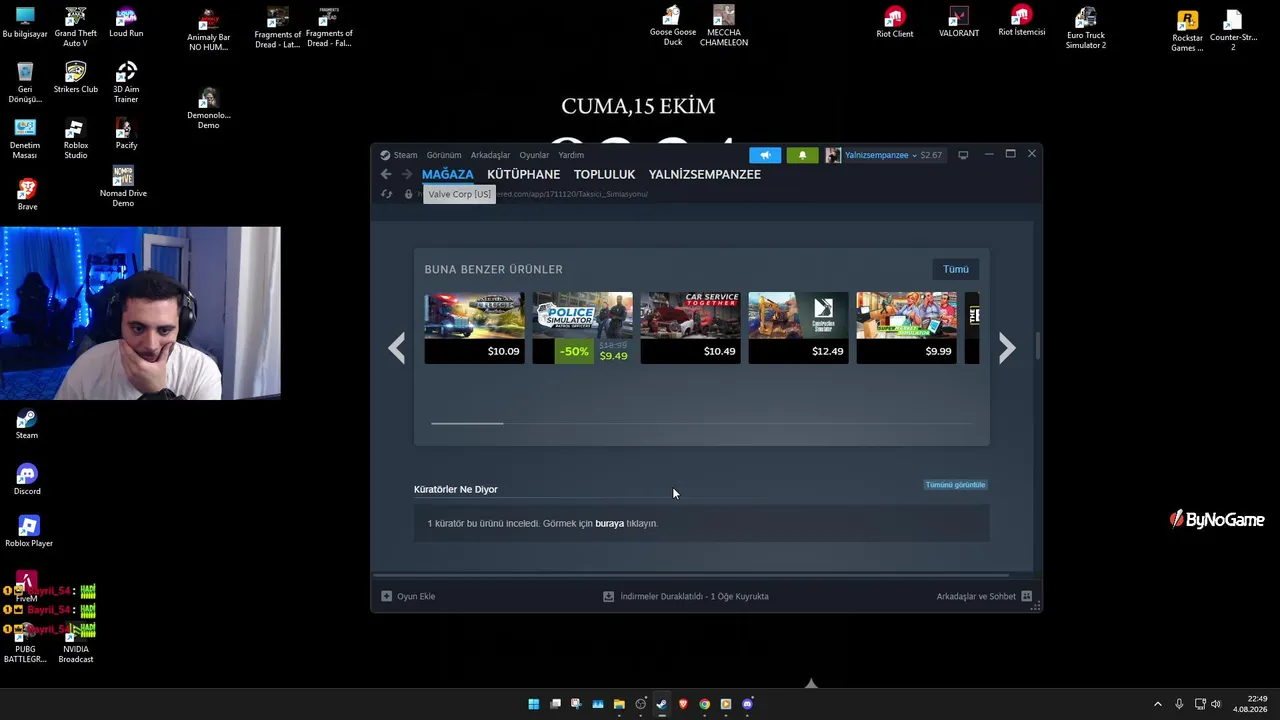The image size is (1280, 720).
Task: Follow the 'buraya' curator link
Action: click(609, 523)
